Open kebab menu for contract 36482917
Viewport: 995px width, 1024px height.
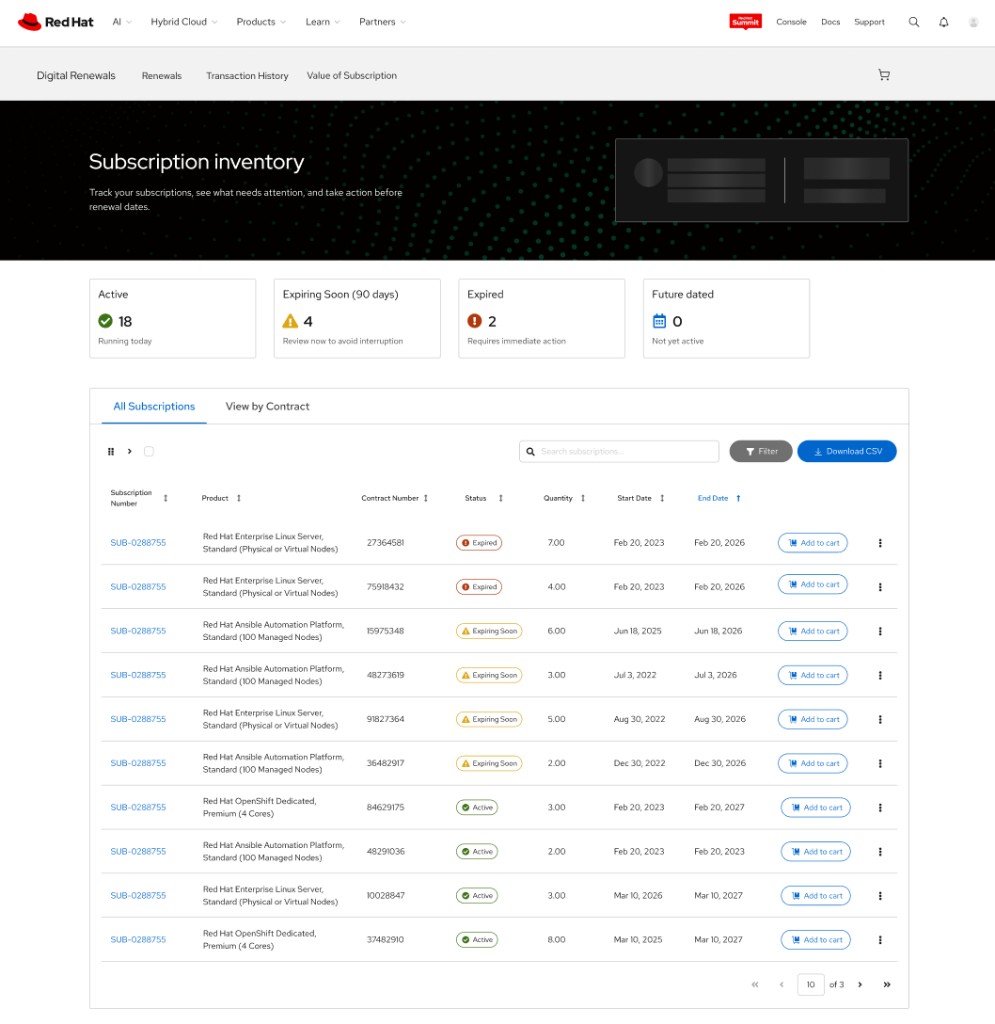point(880,763)
